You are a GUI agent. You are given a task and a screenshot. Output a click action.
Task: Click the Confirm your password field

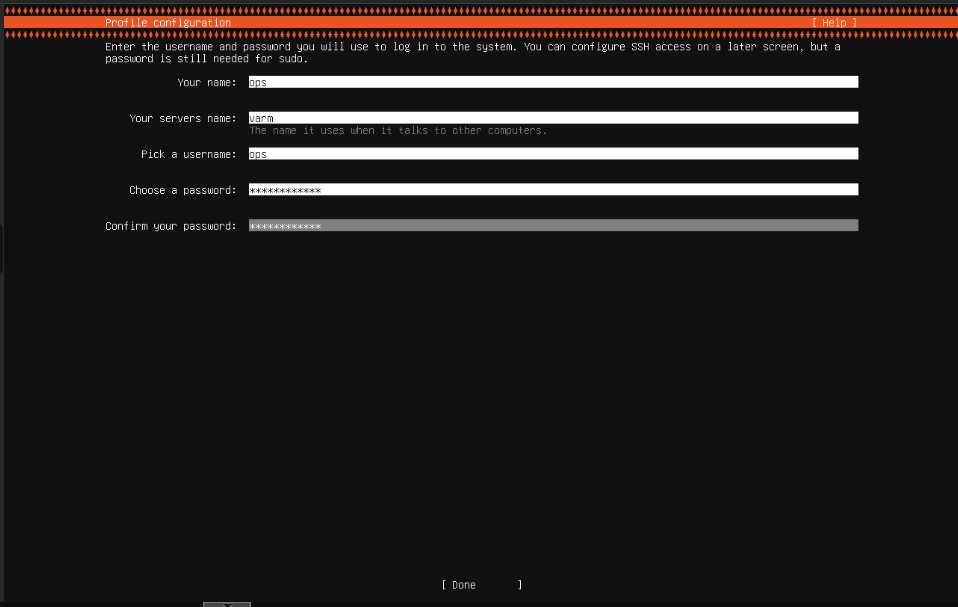pos(550,225)
